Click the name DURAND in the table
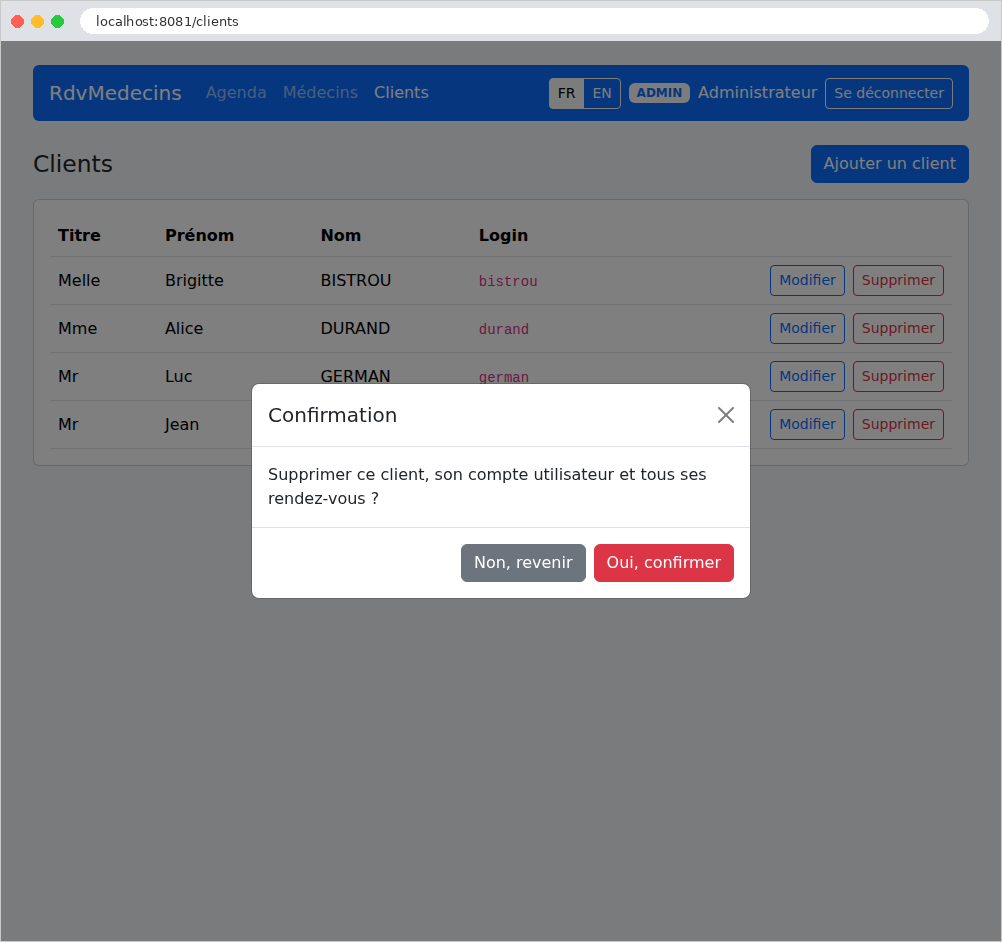Viewport: 1002px width, 942px height. 355,328
